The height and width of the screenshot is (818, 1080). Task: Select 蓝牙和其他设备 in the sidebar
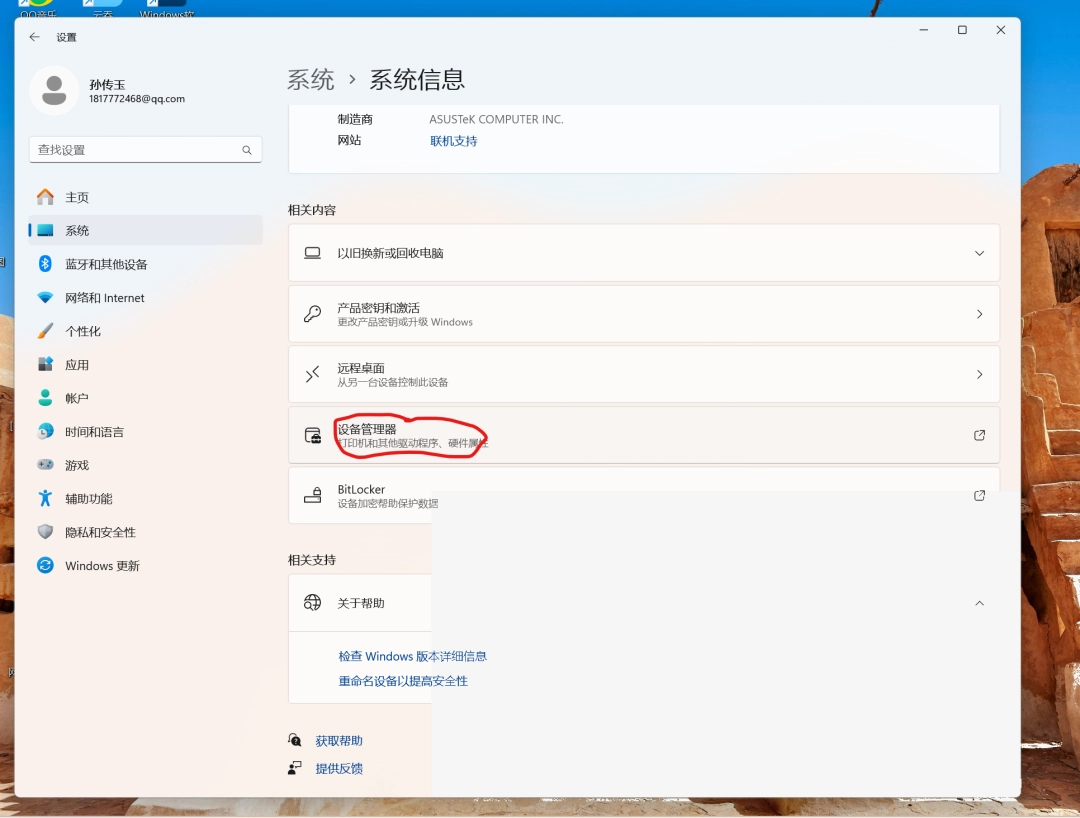pyautogui.click(x=145, y=264)
